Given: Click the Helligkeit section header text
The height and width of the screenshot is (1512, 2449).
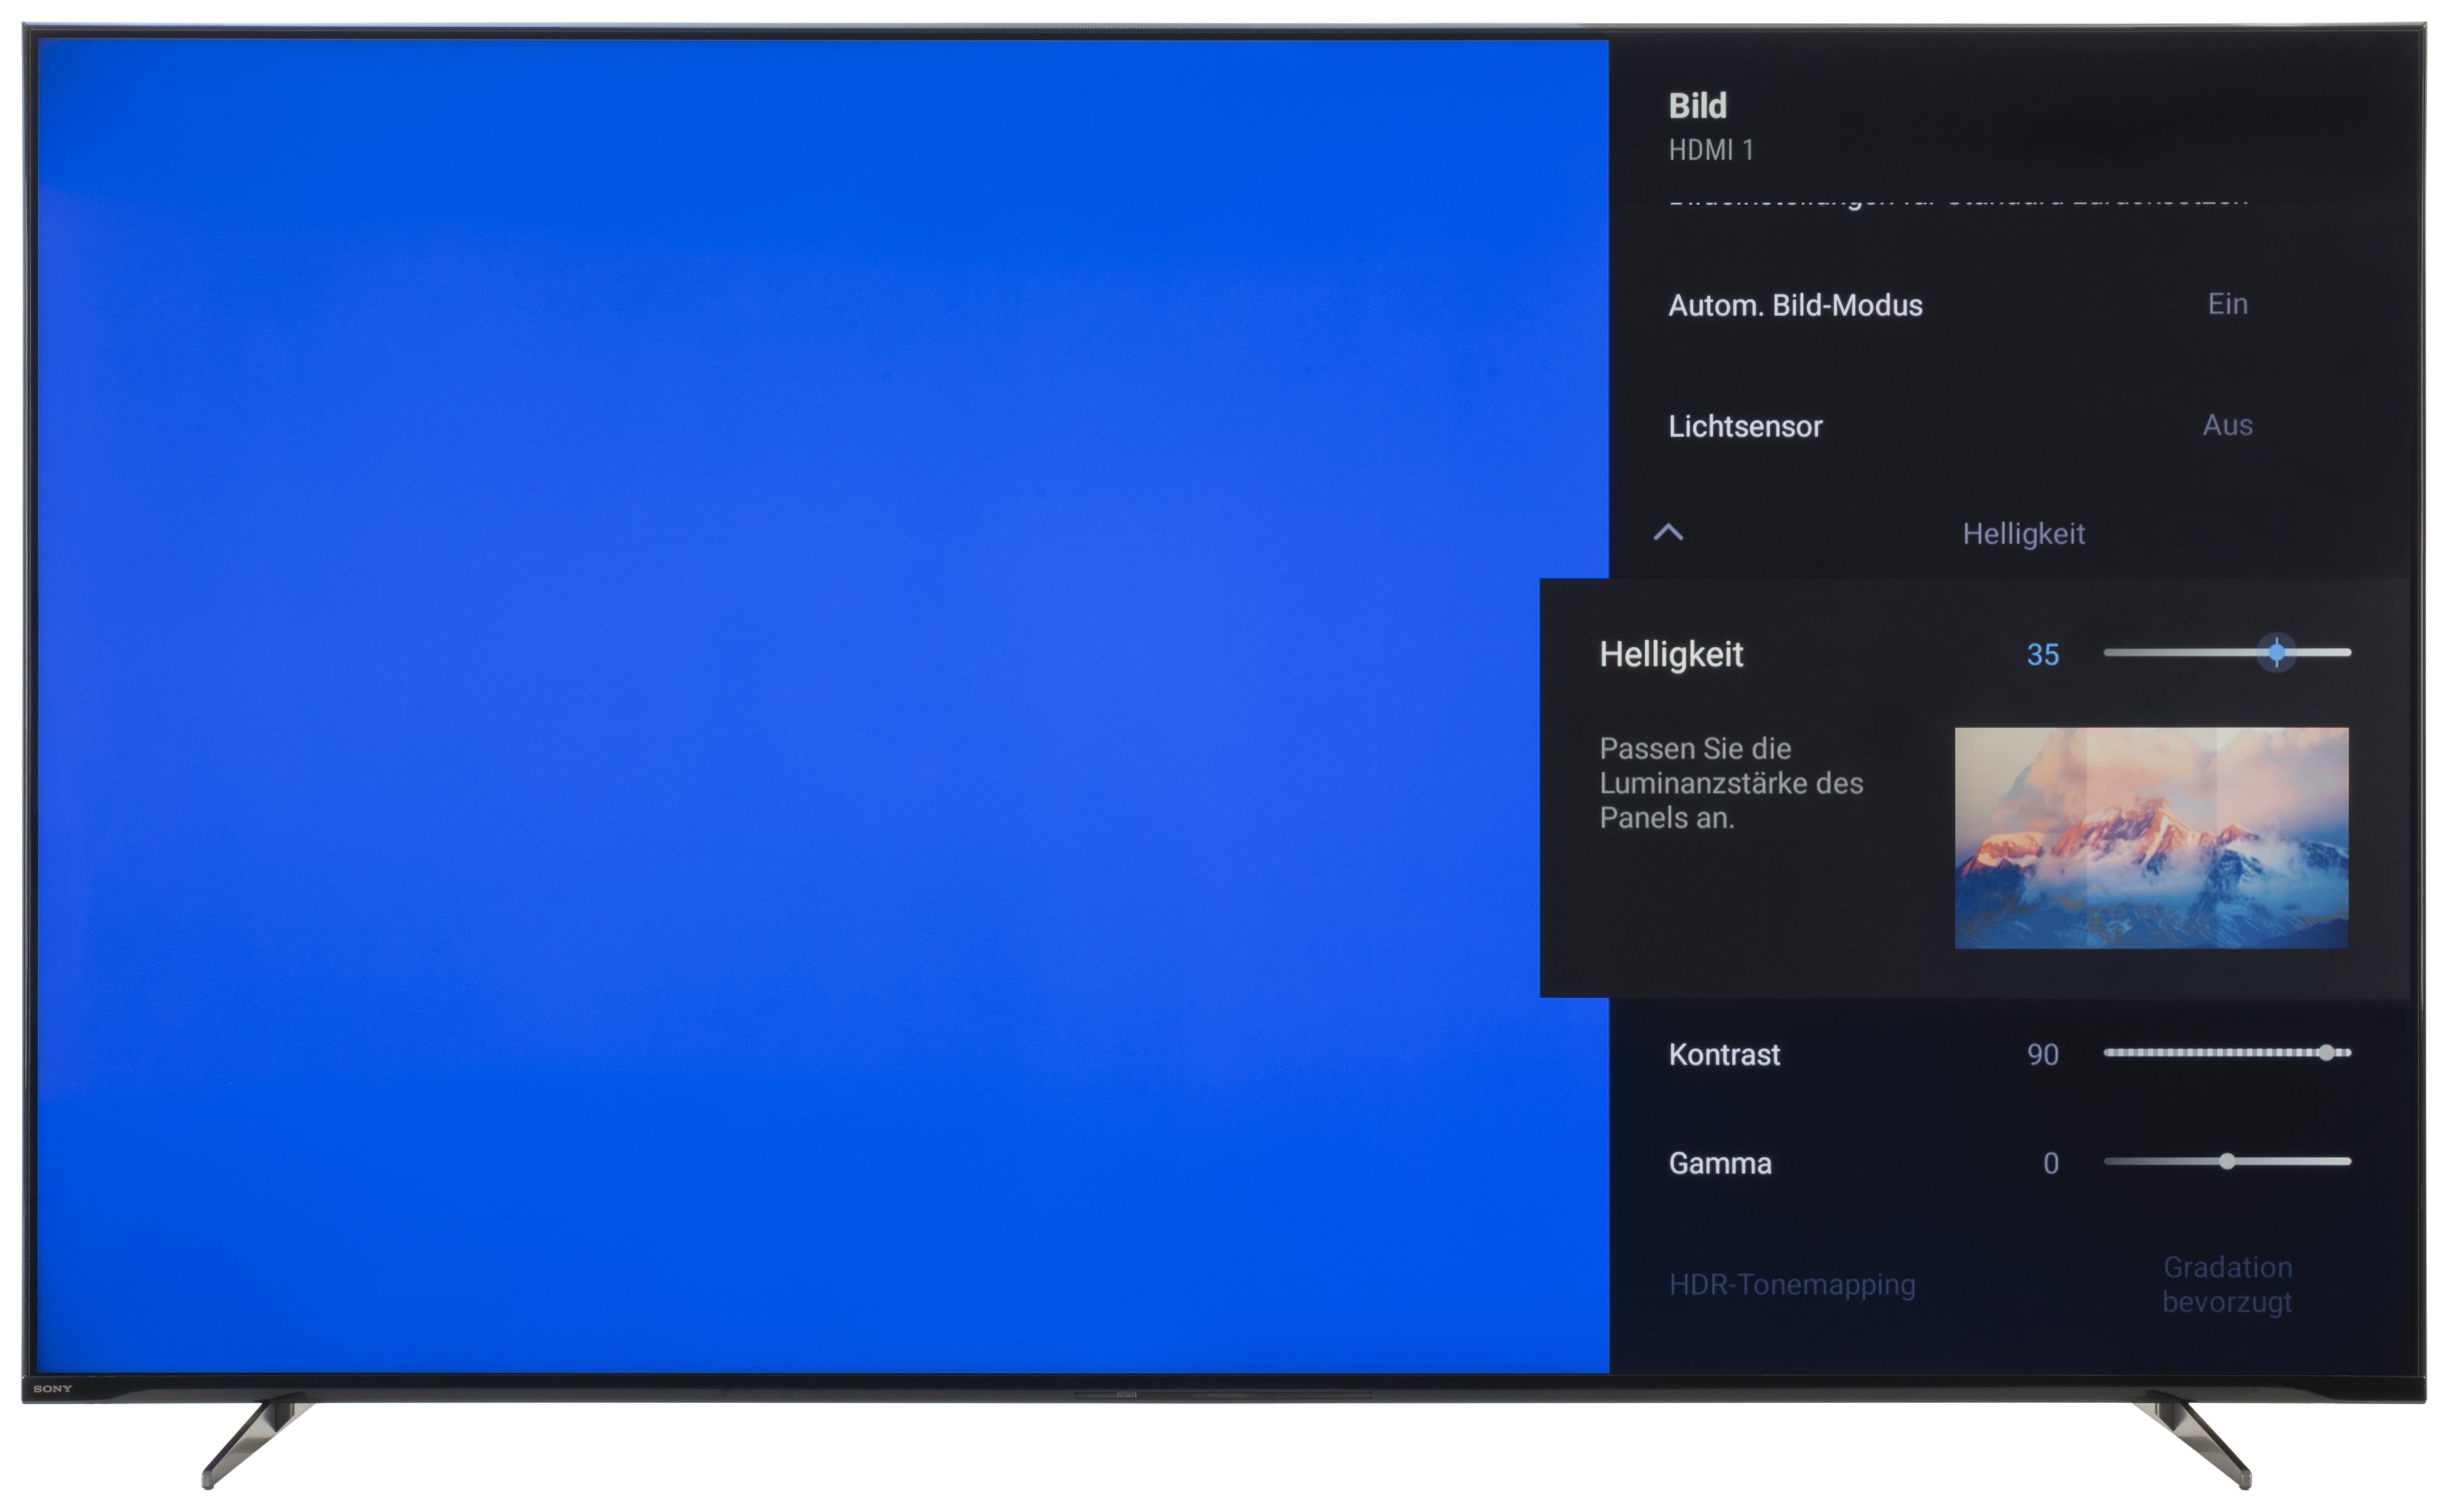Looking at the screenshot, I should 2023,534.
